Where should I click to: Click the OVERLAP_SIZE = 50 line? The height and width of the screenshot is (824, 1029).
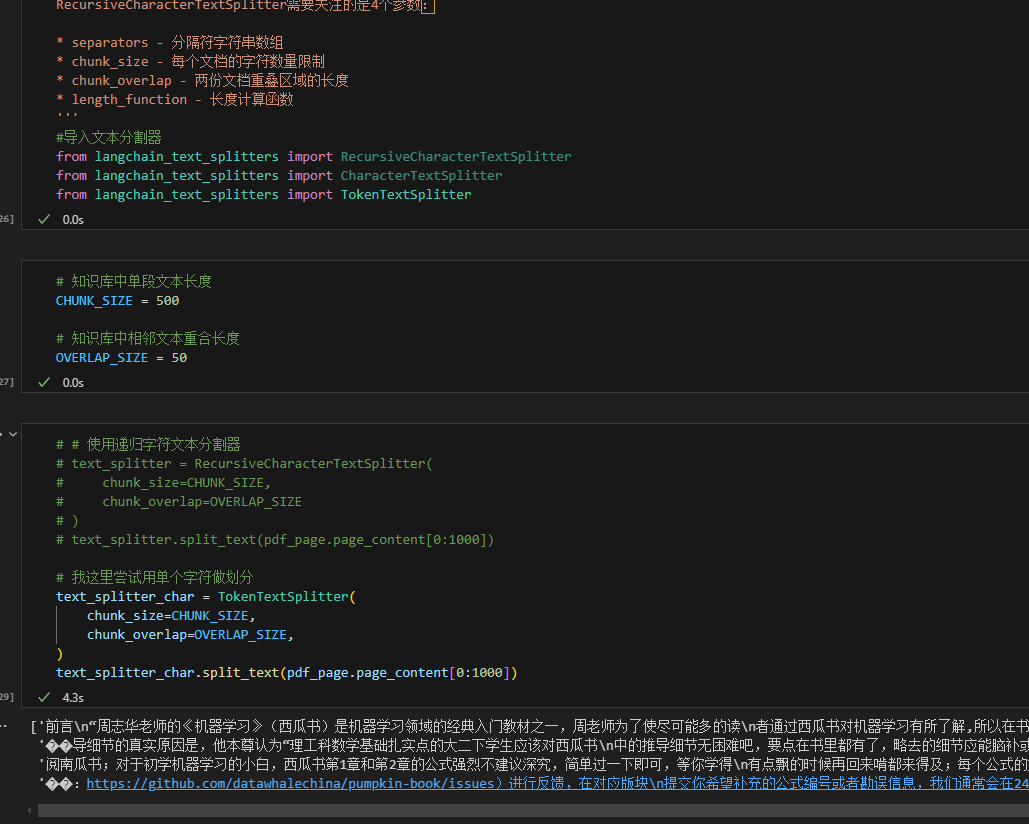coord(121,358)
